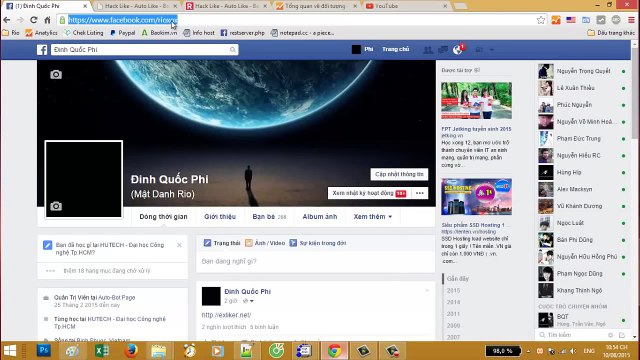Open privacy shortcuts lock icon
Image resolution: width=640 pixels, height=360 pixels.
479,50
